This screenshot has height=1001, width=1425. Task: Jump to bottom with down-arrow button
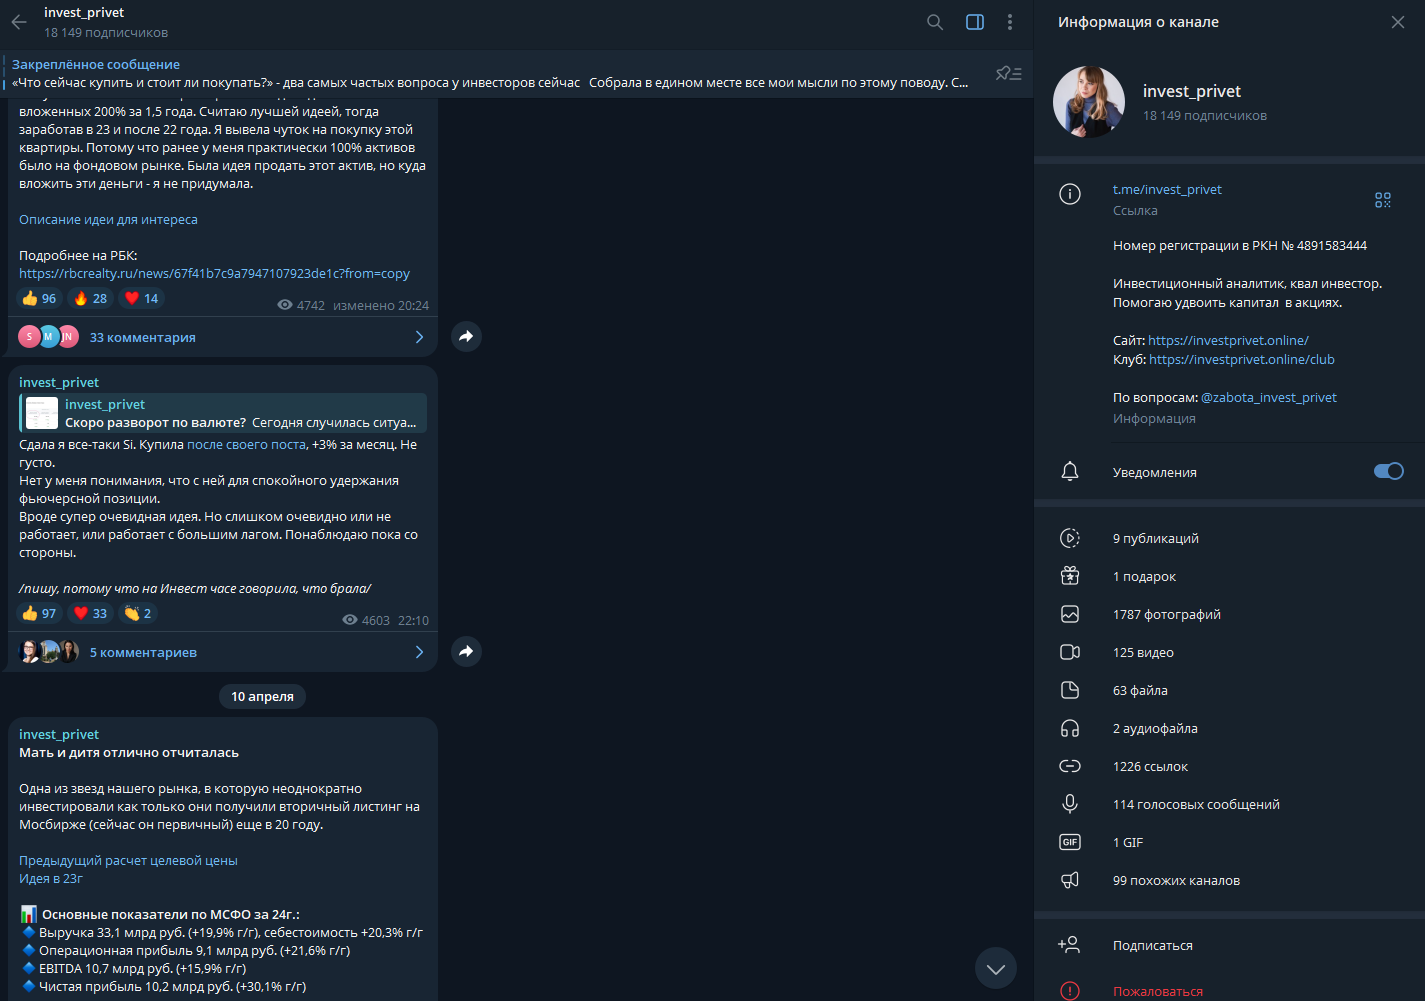tap(996, 968)
